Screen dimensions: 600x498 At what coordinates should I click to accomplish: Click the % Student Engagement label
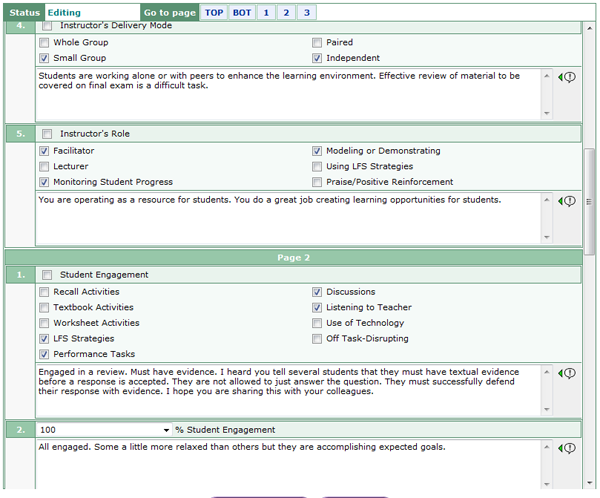[x=225, y=430]
